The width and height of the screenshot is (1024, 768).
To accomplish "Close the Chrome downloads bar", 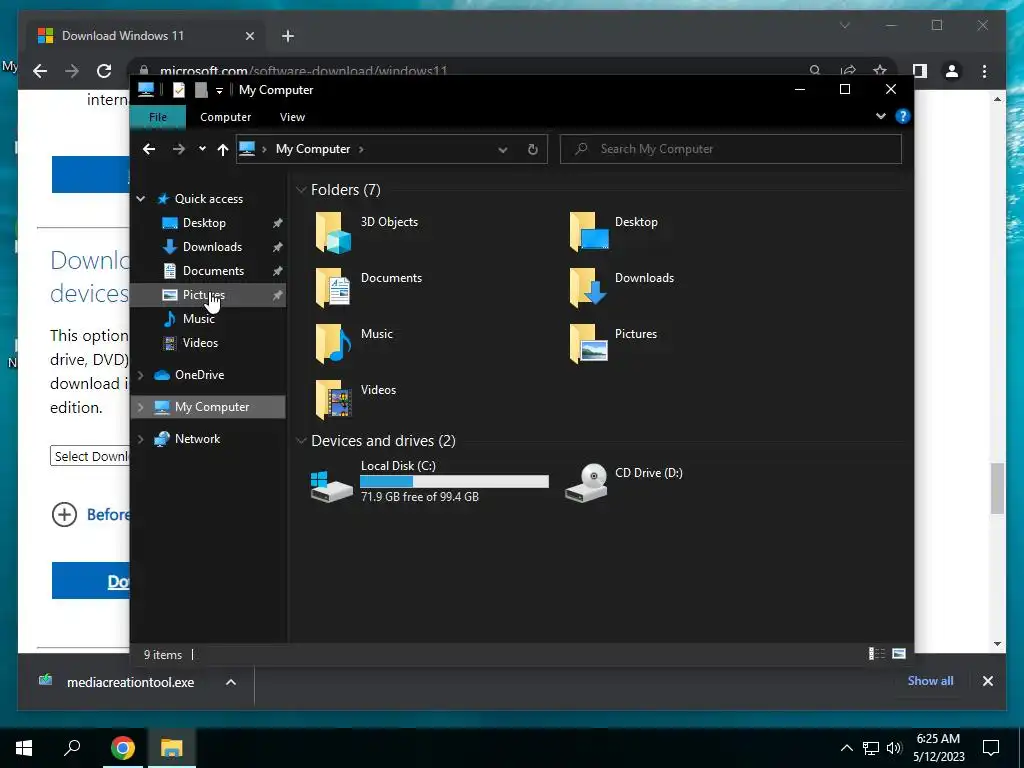I will (x=987, y=681).
